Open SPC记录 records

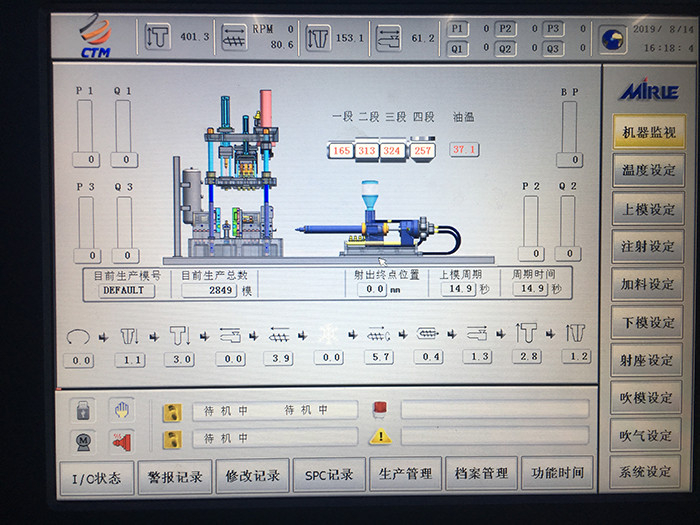(329, 475)
